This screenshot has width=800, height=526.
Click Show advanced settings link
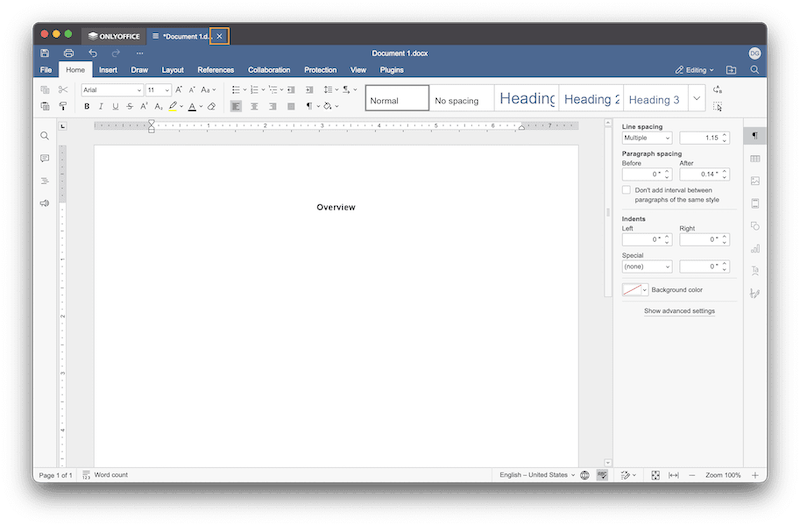click(679, 311)
